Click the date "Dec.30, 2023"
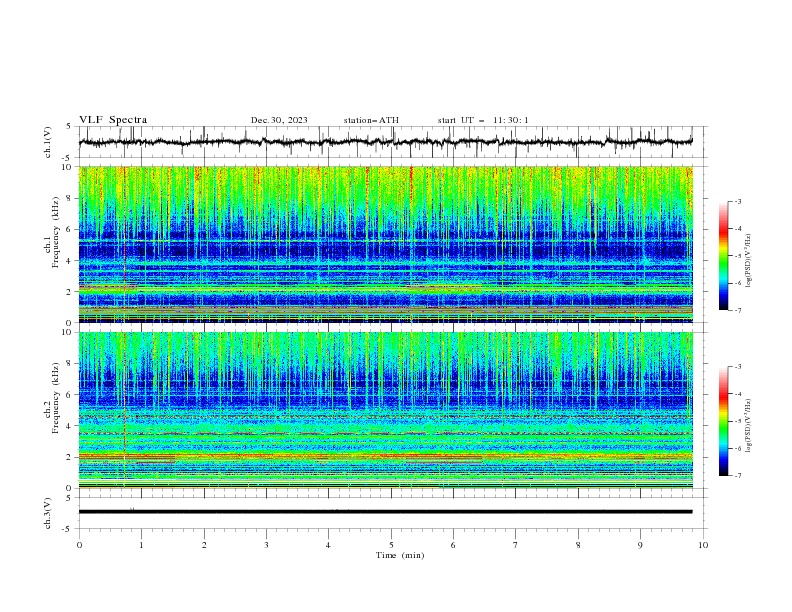Viewport: 792px width, 612px height. pos(279,120)
